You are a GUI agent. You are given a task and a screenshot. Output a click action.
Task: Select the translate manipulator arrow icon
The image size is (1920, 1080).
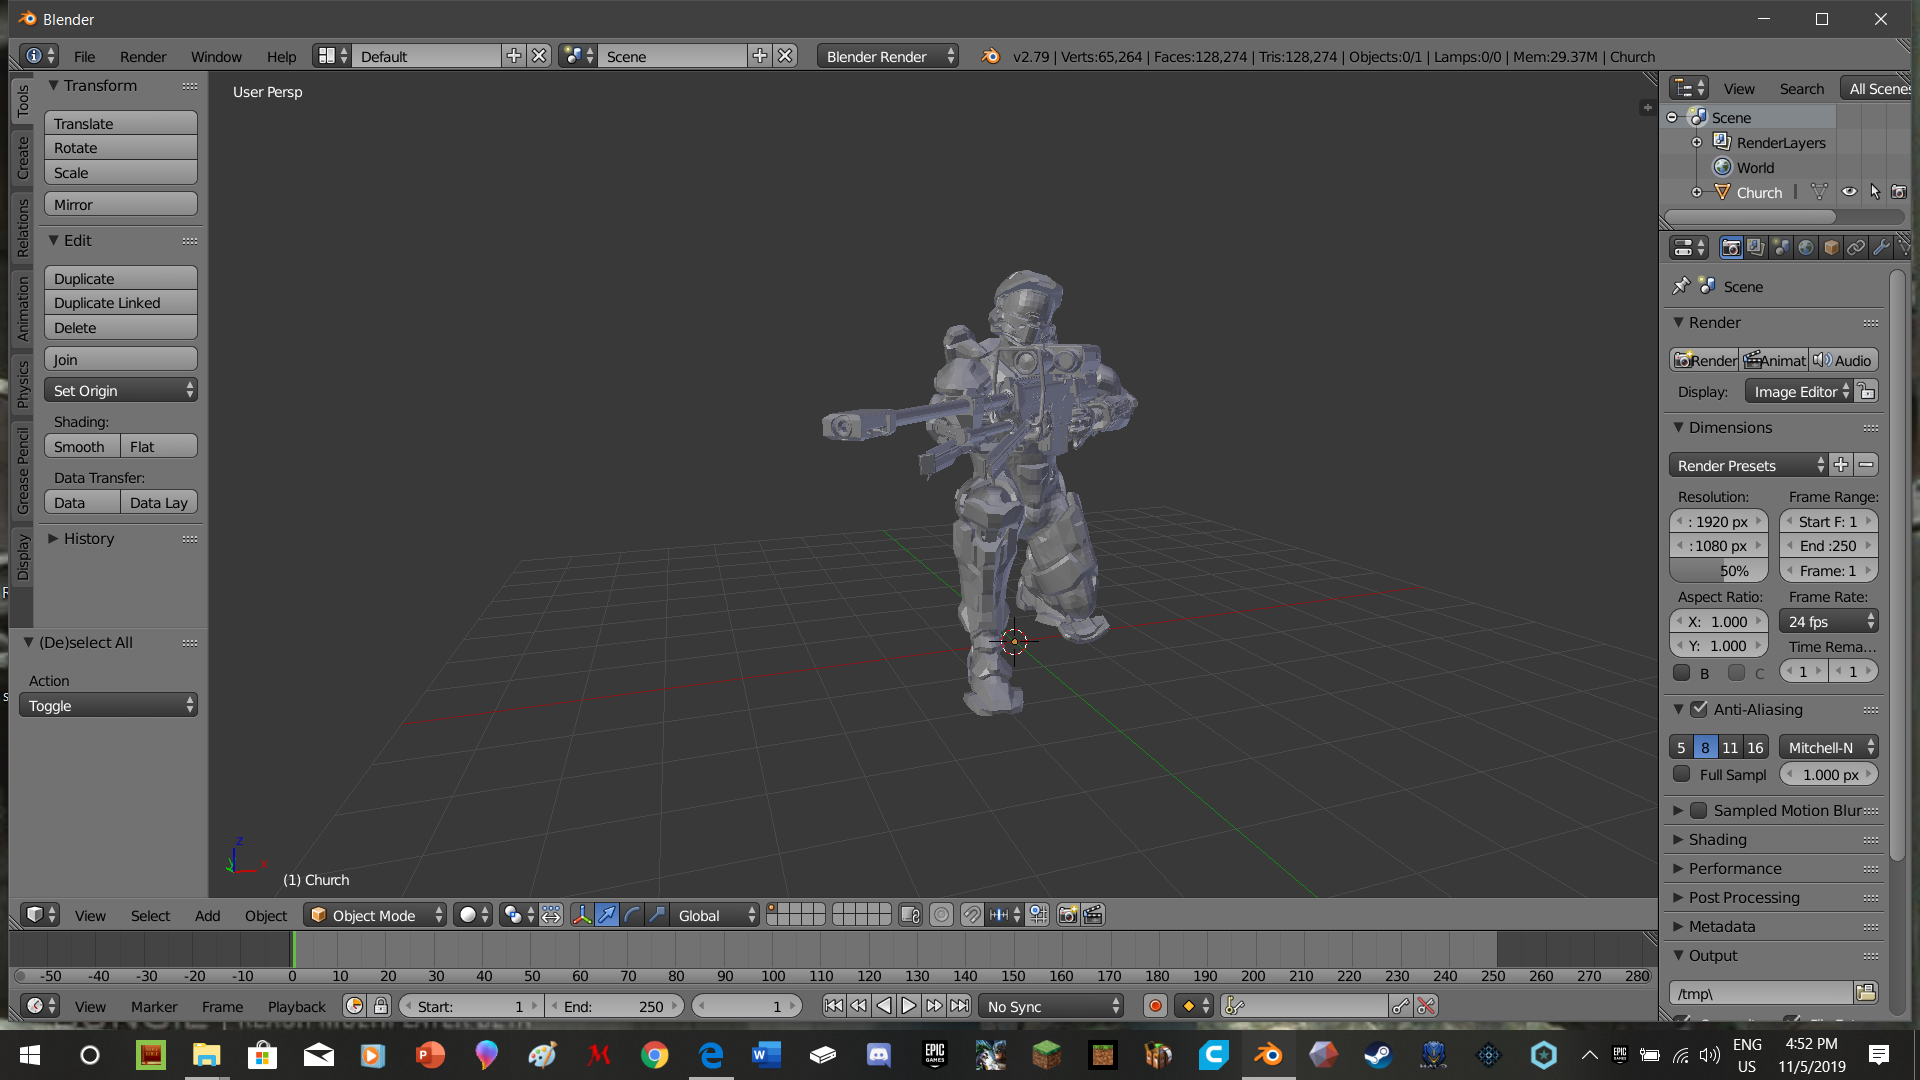(607, 915)
